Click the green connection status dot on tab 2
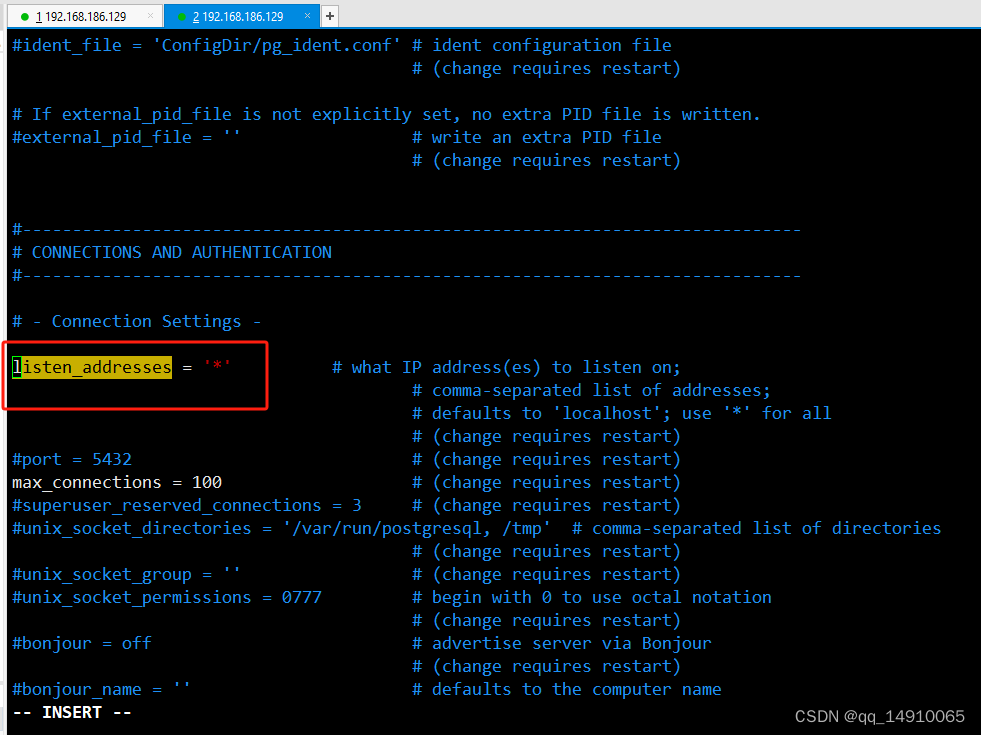The image size is (981, 735). pos(182,16)
